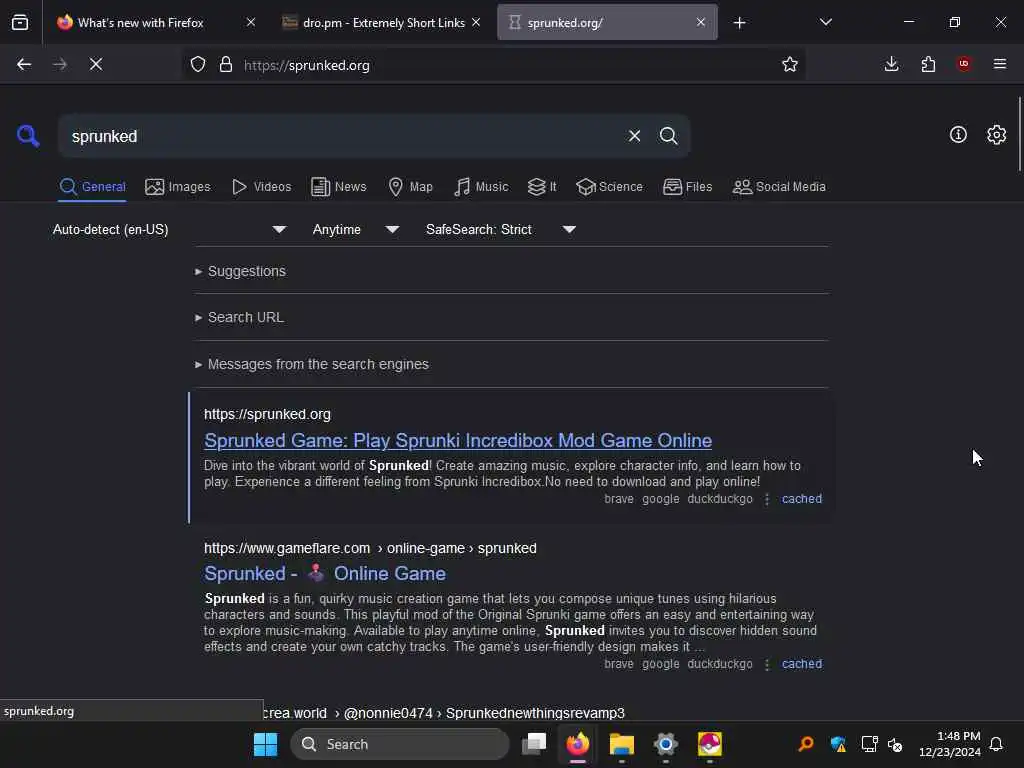1024x768 pixels.
Task: Close What's new with Firefox tab
Action: [x=251, y=22]
